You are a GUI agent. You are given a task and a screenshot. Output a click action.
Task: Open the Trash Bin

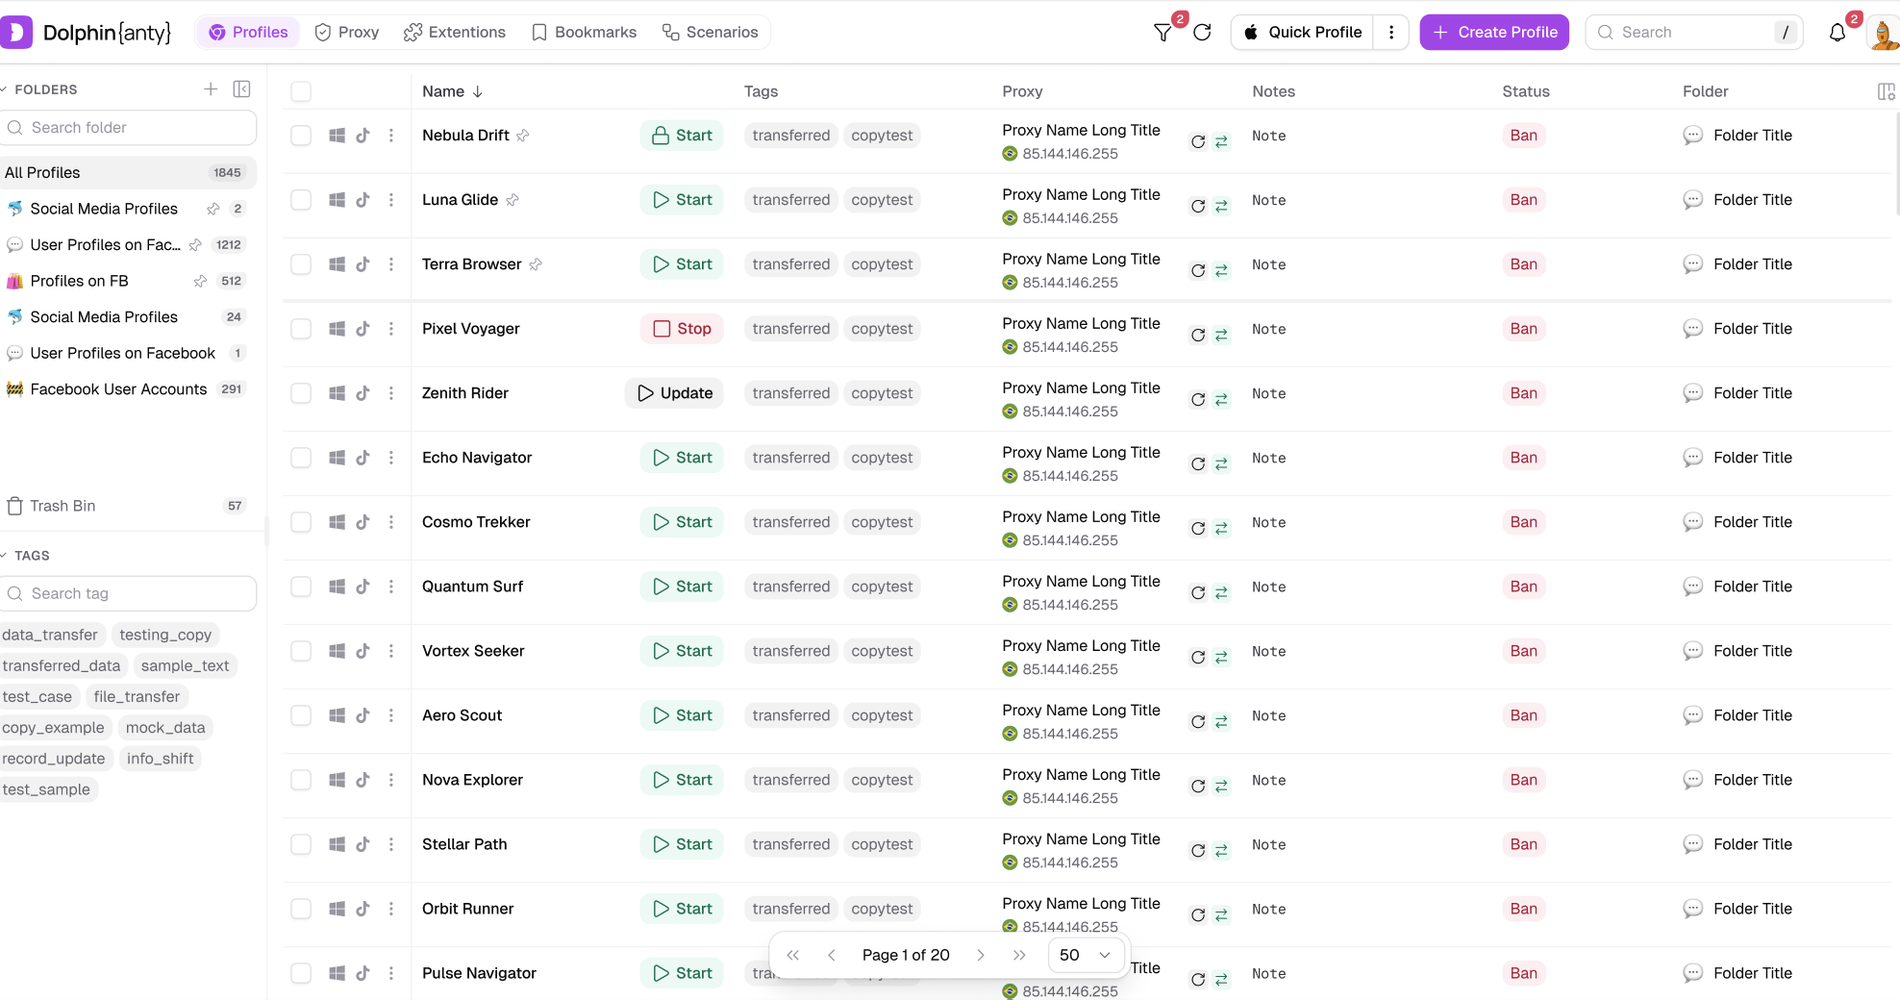126,506
